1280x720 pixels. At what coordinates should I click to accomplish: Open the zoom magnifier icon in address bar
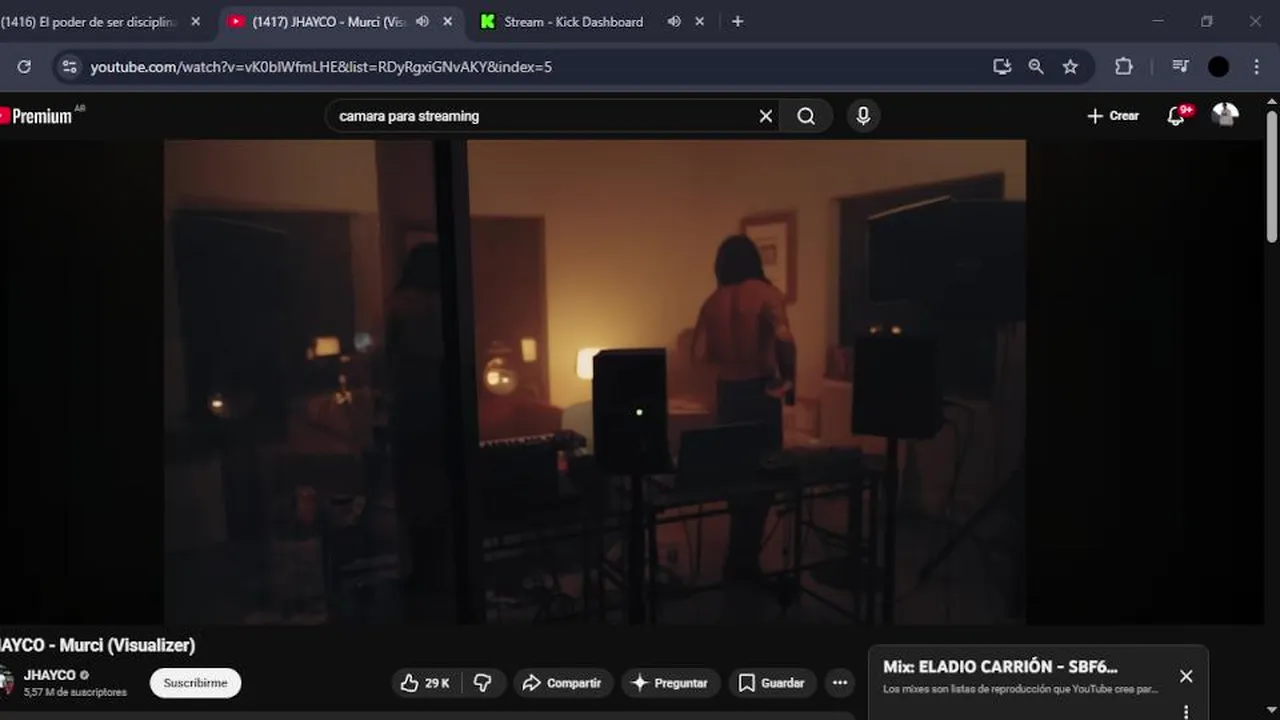point(1036,67)
